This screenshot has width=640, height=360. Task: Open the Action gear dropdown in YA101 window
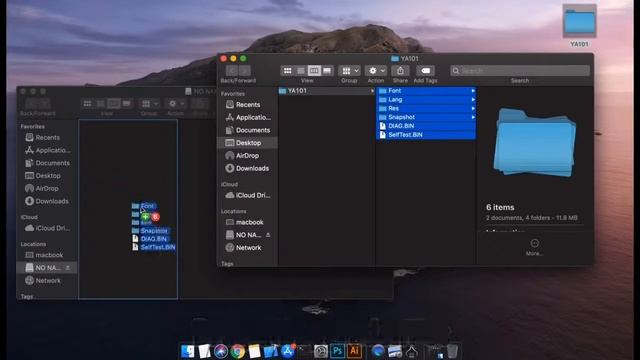(376, 71)
